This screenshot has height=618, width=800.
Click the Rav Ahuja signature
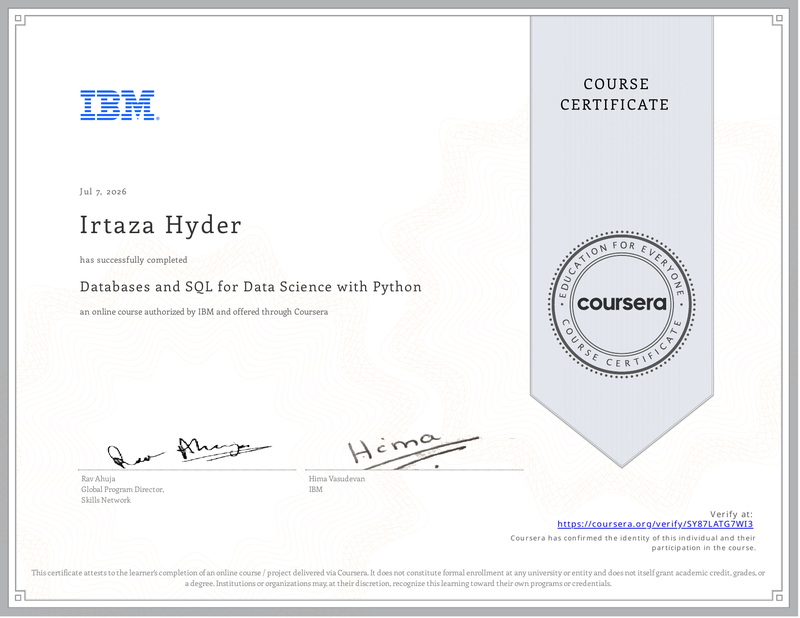[x=188, y=452]
